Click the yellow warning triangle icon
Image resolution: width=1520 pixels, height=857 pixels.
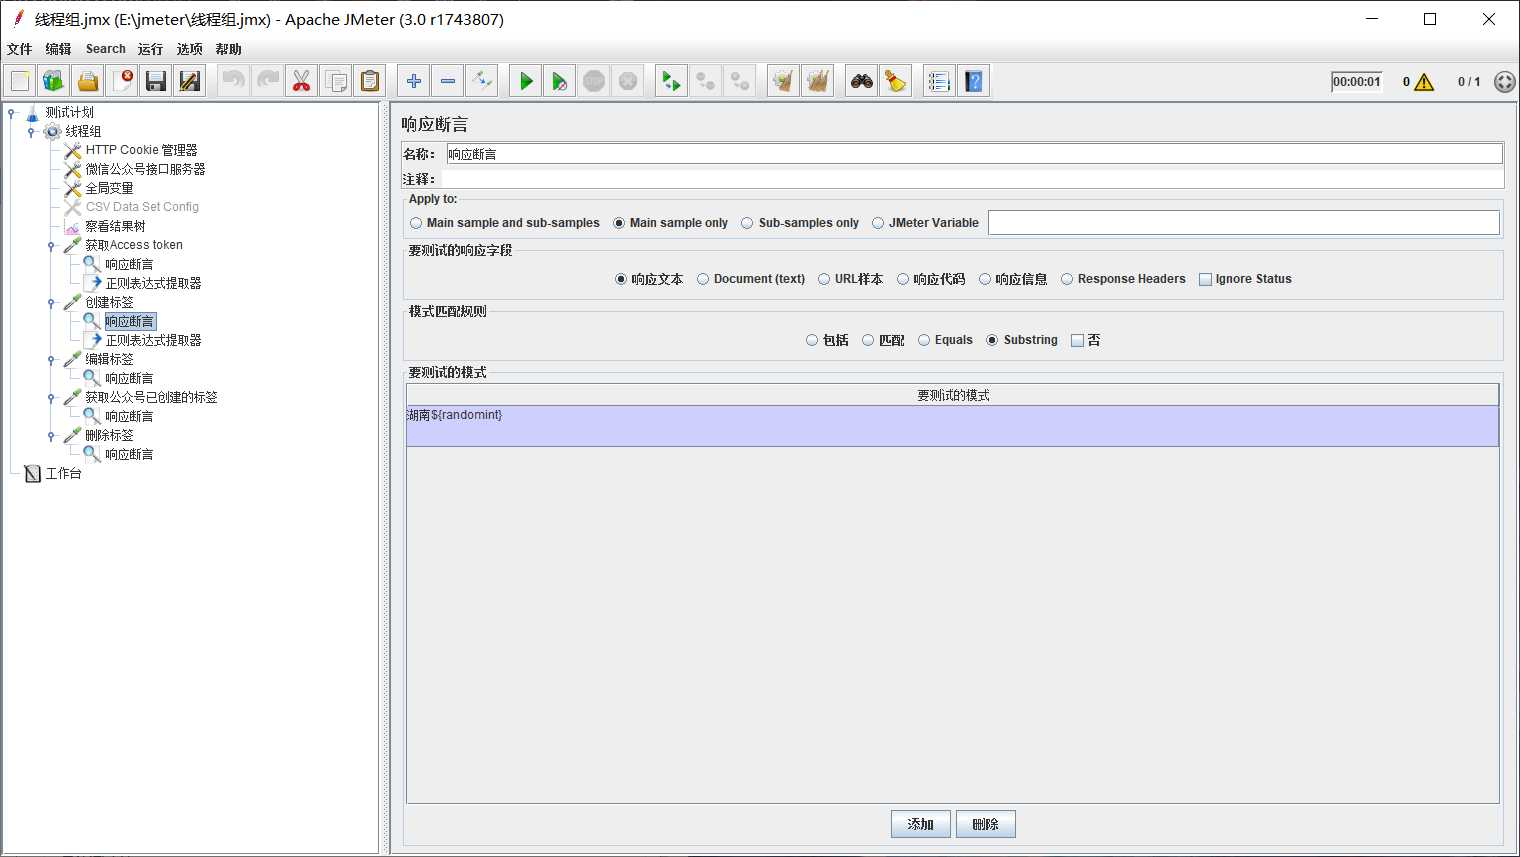pos(1424,82)
